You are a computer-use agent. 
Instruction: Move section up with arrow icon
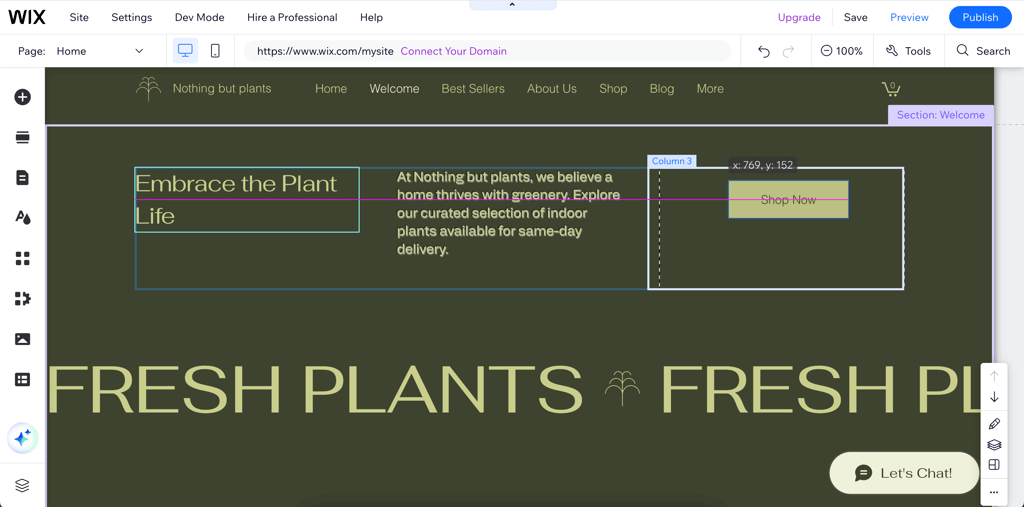(x=994, y=376)
